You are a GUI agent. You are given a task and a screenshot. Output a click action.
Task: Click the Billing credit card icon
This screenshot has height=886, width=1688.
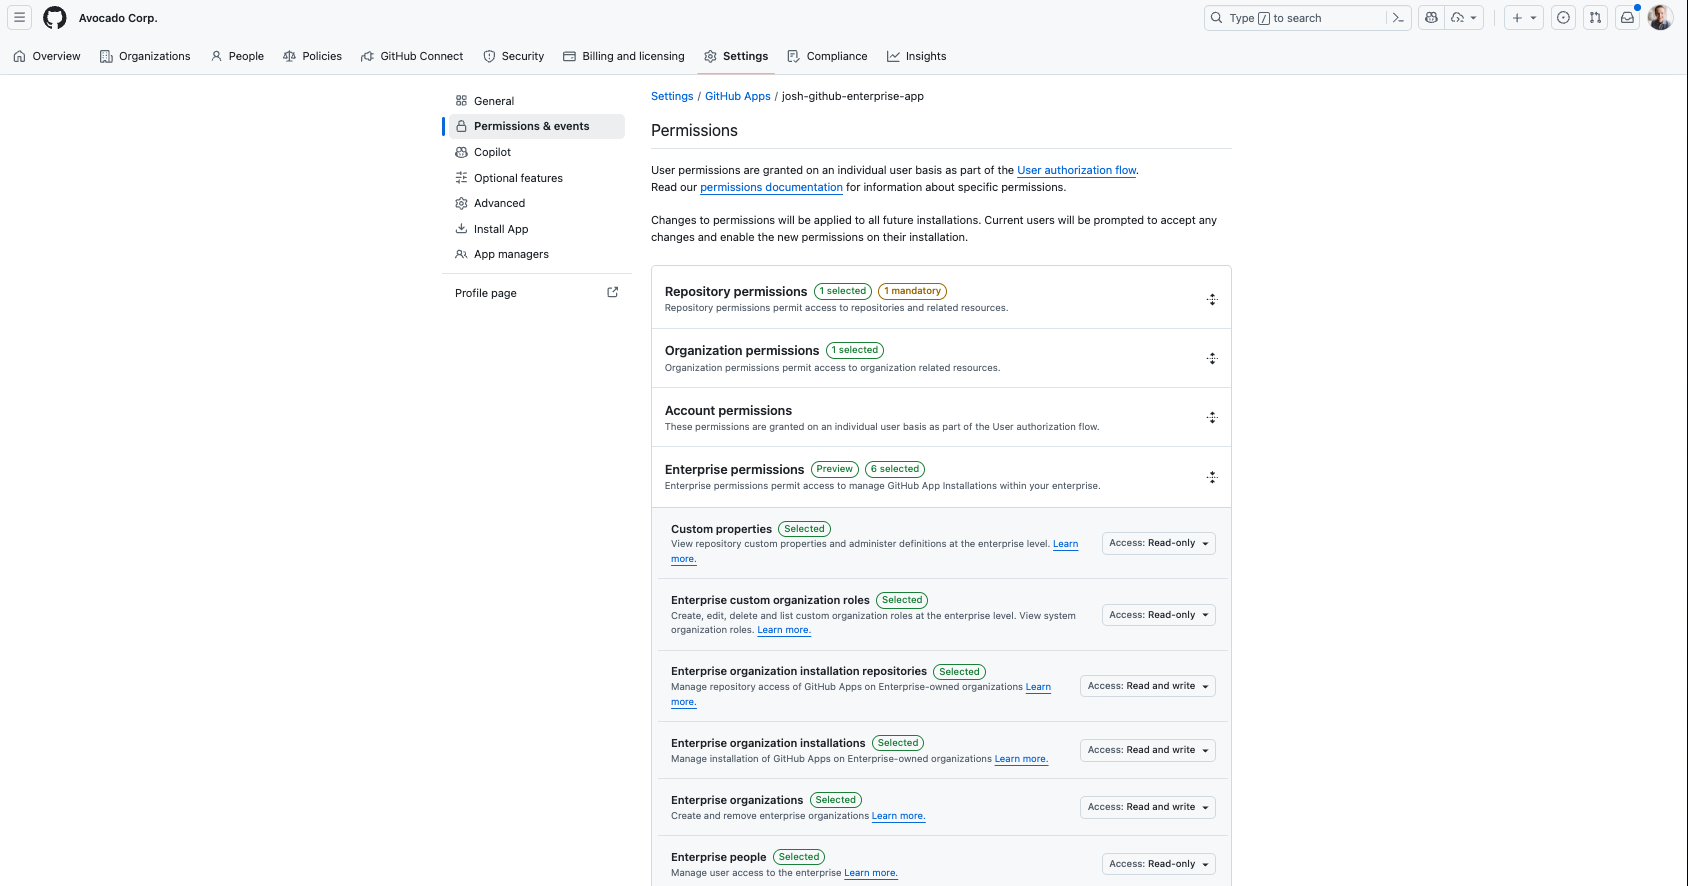pos(569,56)
